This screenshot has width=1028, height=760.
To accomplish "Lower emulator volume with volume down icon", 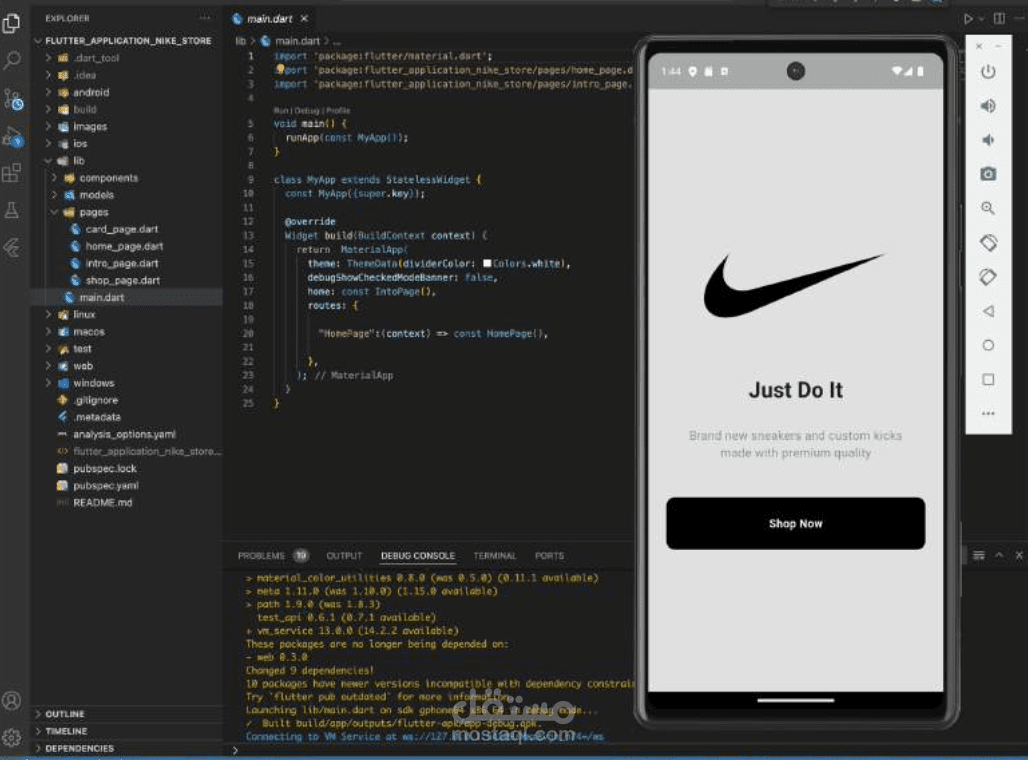I will 988,140.
